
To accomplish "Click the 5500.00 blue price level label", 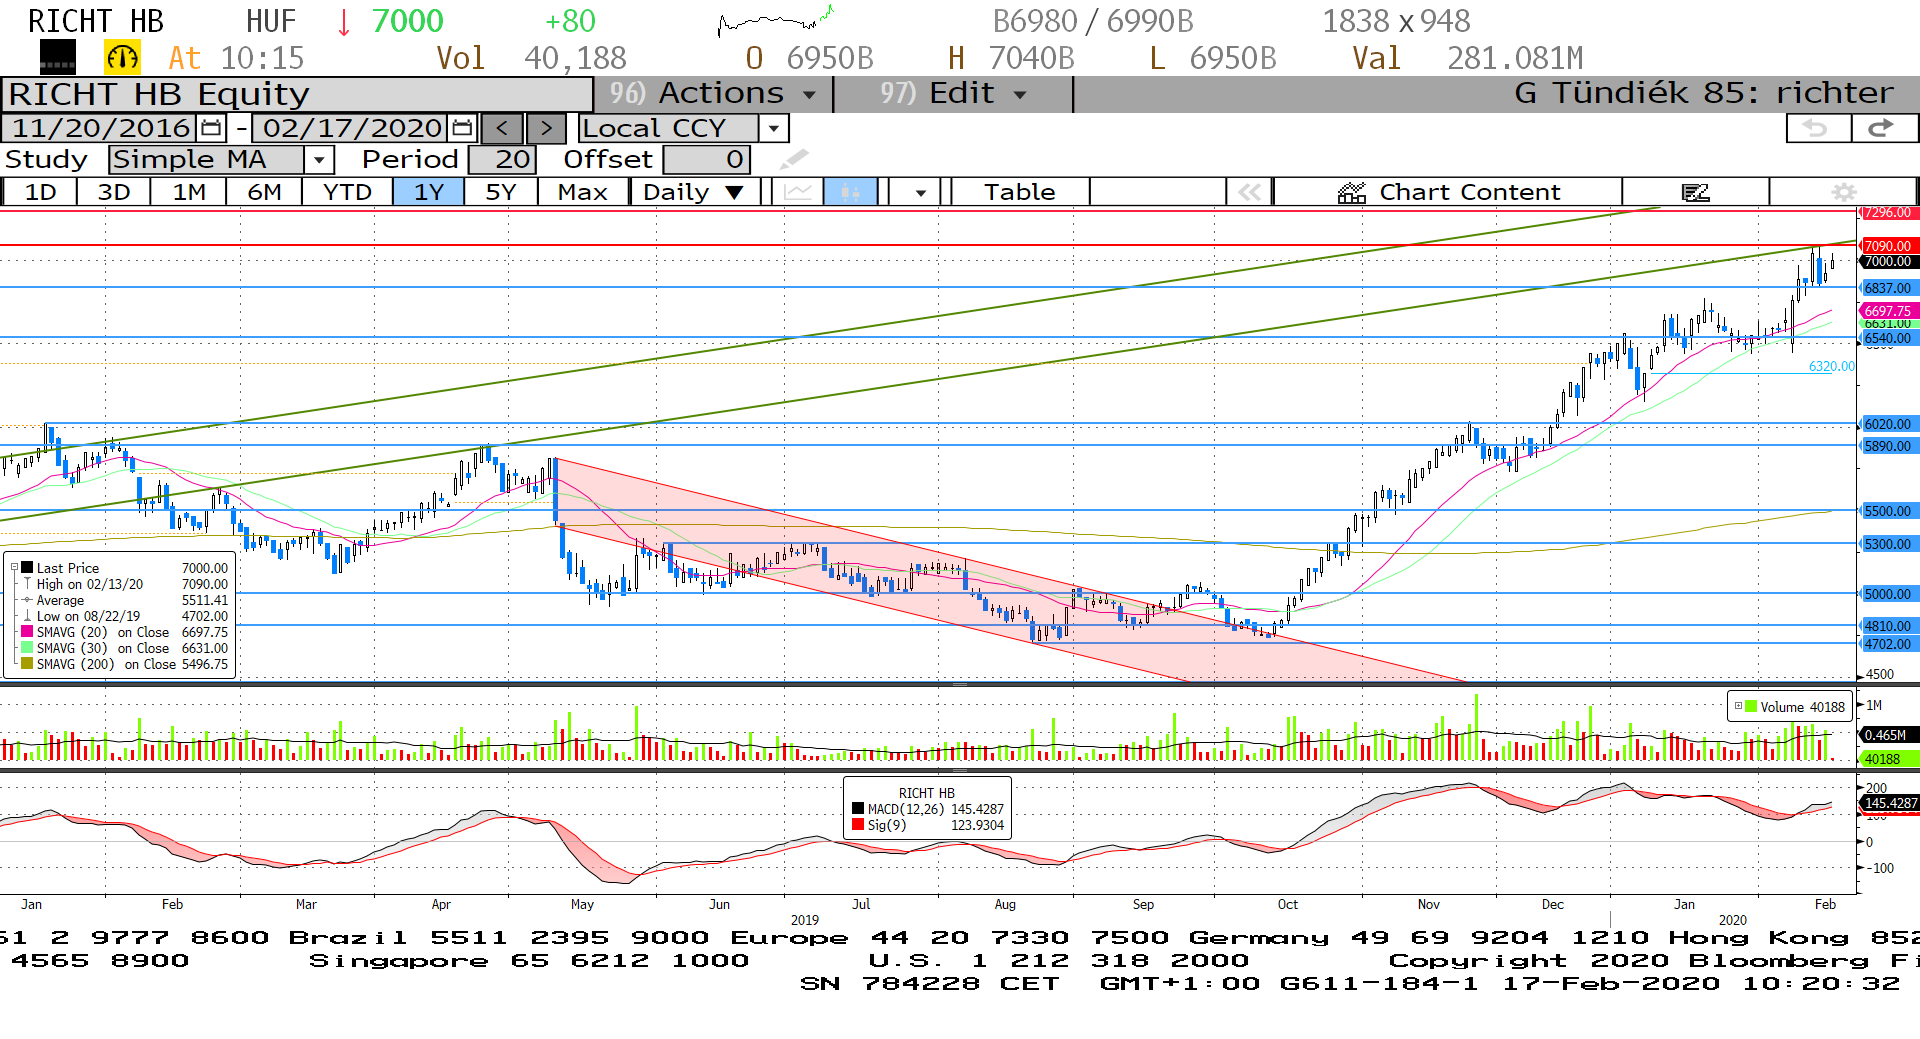I will pyautogui.click(x=1887, y=511).
